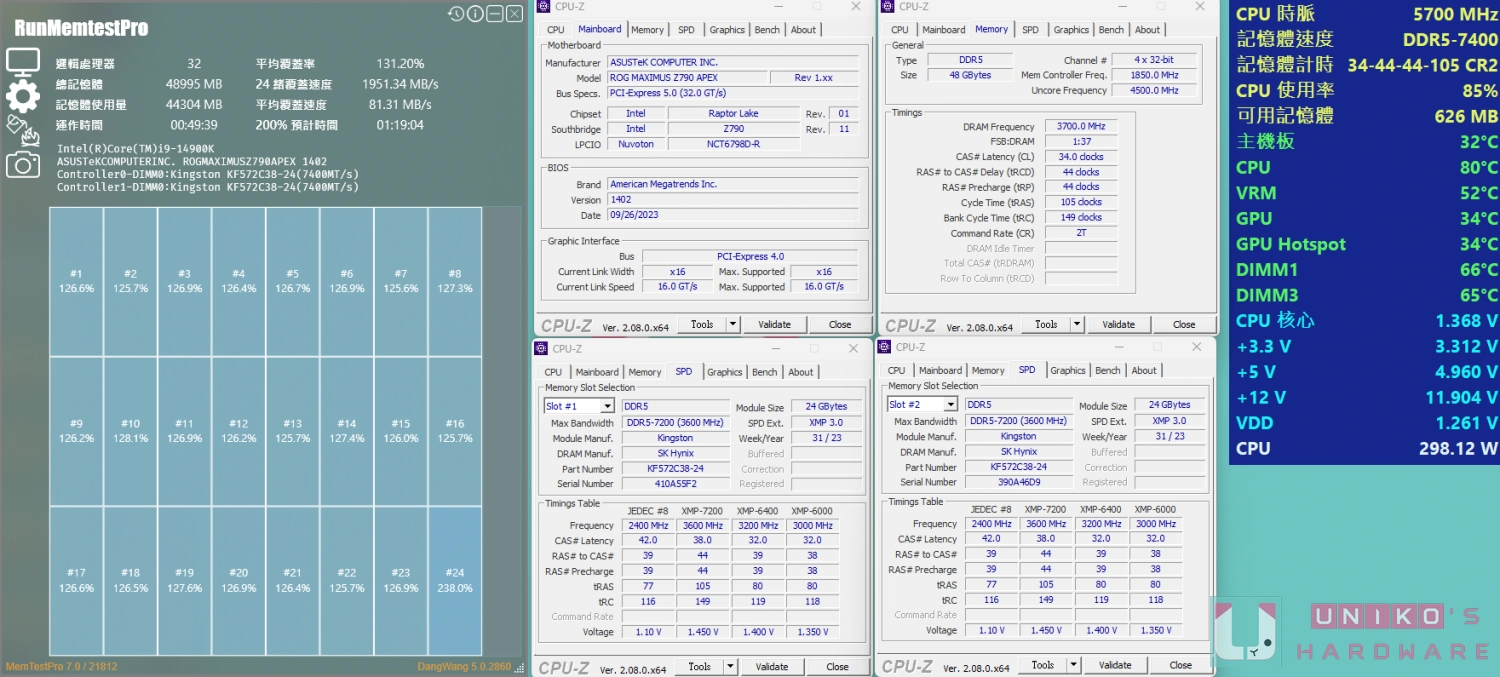This screenshot has height=677, width=1500.
Task: Expand Tools arrow in the Slot #1 SPD window
Action: coord(730,666)
